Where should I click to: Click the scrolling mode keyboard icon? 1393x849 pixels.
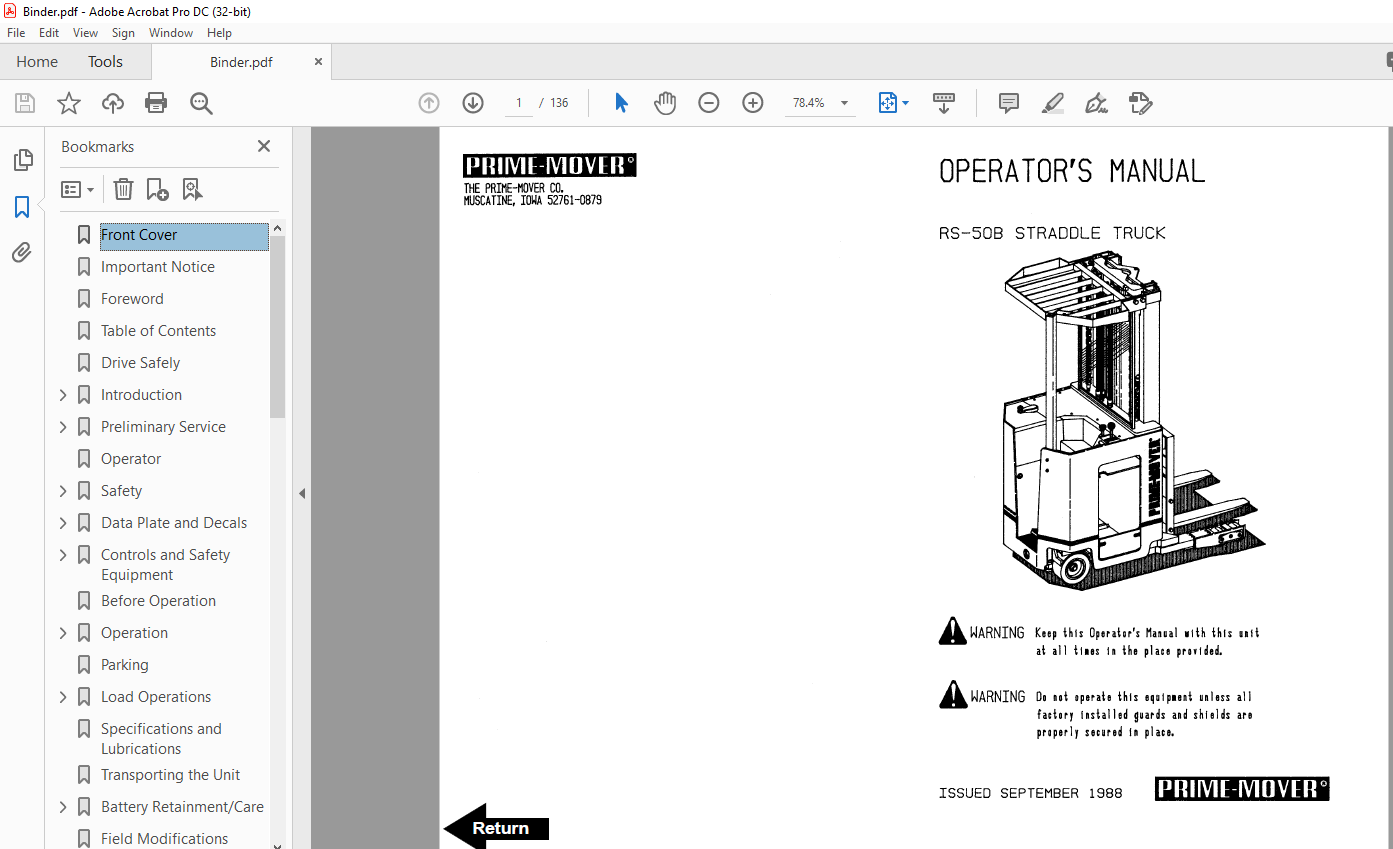[944, 103]
